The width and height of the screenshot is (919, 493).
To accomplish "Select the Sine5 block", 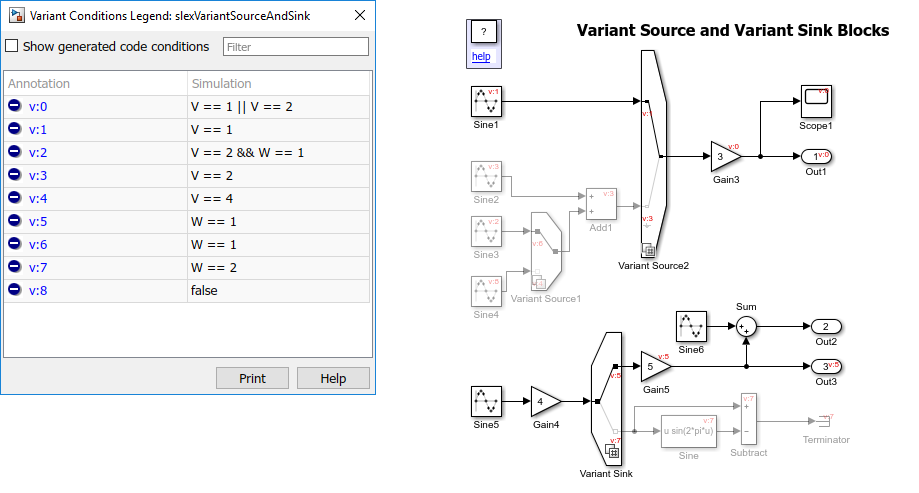I will (486, 402).
